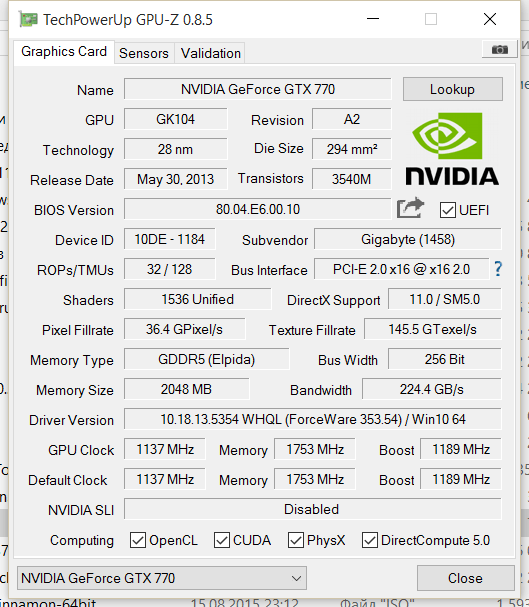Click the Lookup button
This screenshot has height=607, width=529.
point(453,89)
